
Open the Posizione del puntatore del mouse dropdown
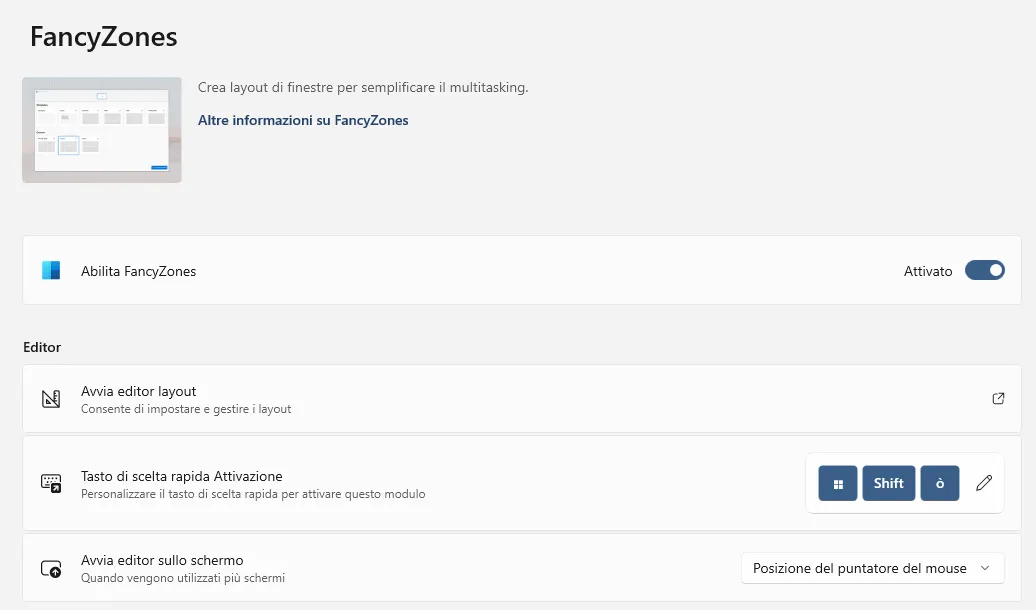click(x=873, y=568)
